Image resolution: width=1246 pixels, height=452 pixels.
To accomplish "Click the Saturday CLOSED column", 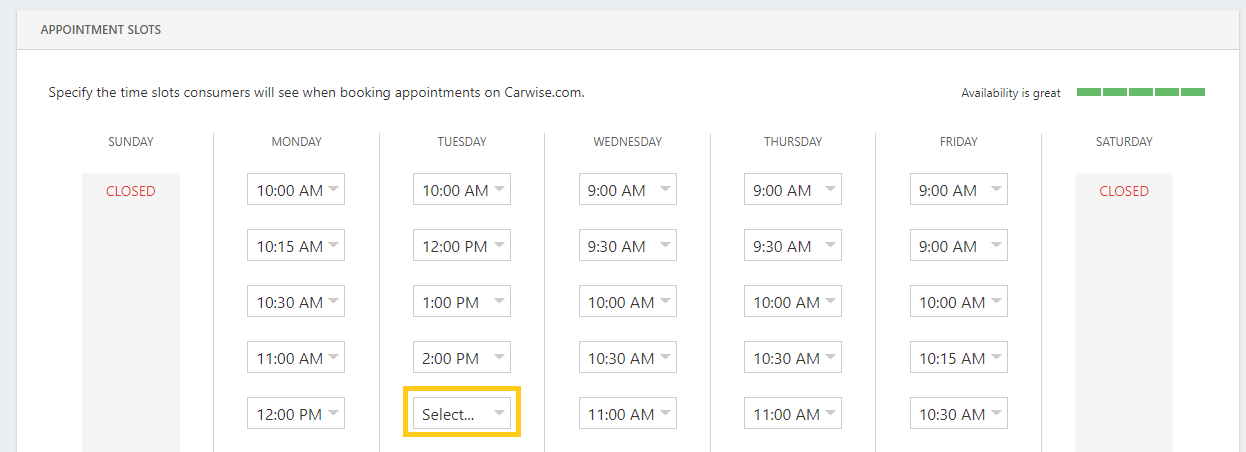I will (x=1124, y=312).
